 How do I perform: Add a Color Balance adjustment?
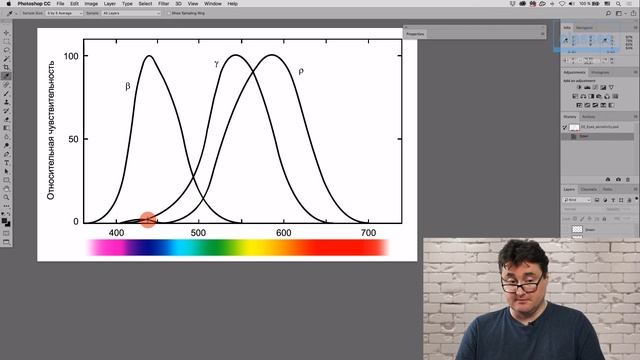pyautogui.click(x=583, y=96)
